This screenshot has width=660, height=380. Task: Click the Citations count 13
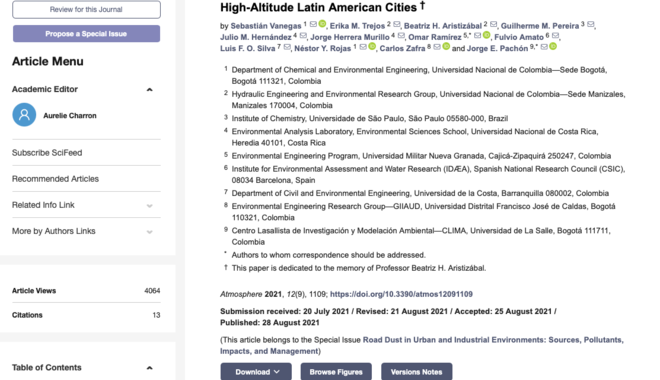[156, 315]
